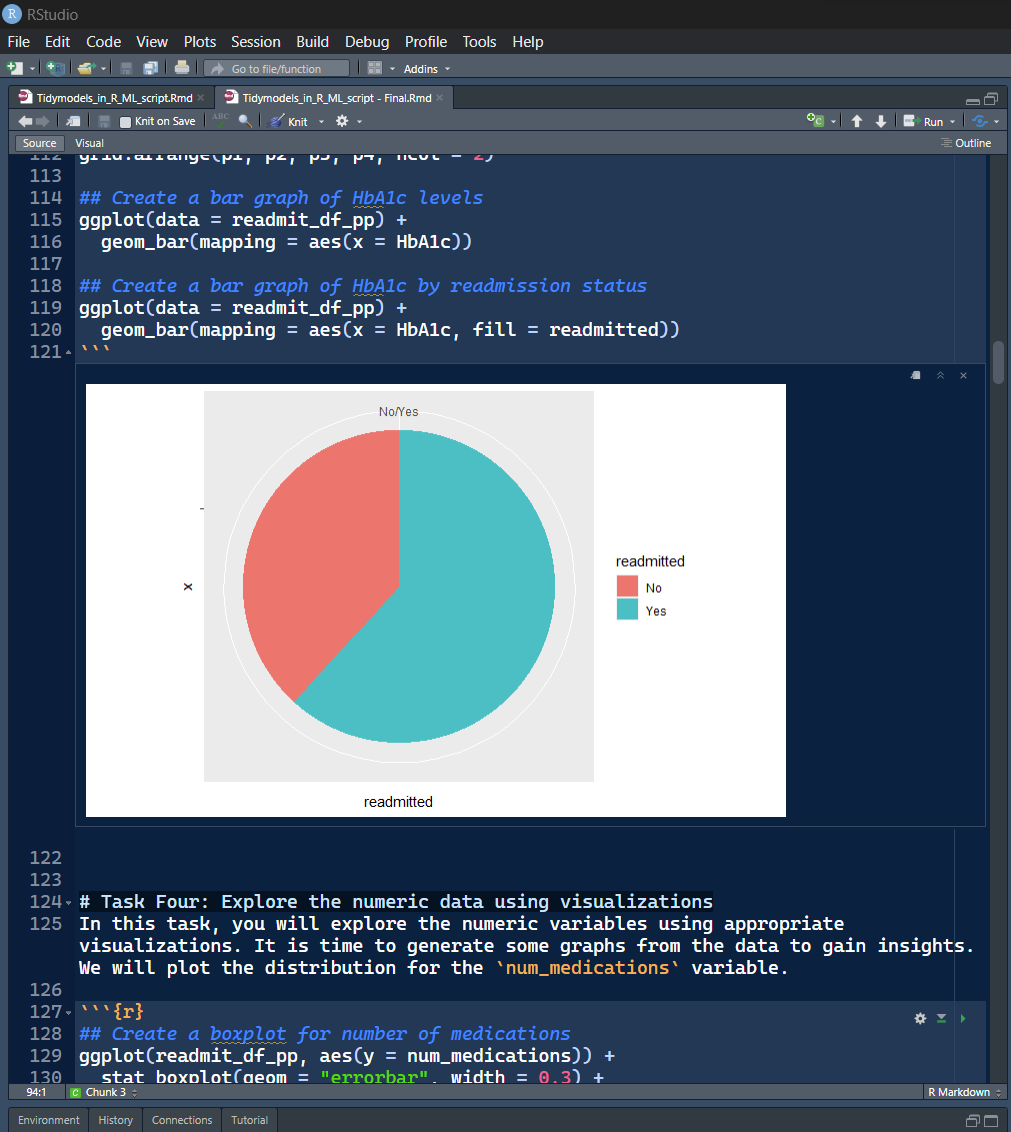Go to previous chunk up arrow
The image size is (1011, 1132).
tap(857, 121)
